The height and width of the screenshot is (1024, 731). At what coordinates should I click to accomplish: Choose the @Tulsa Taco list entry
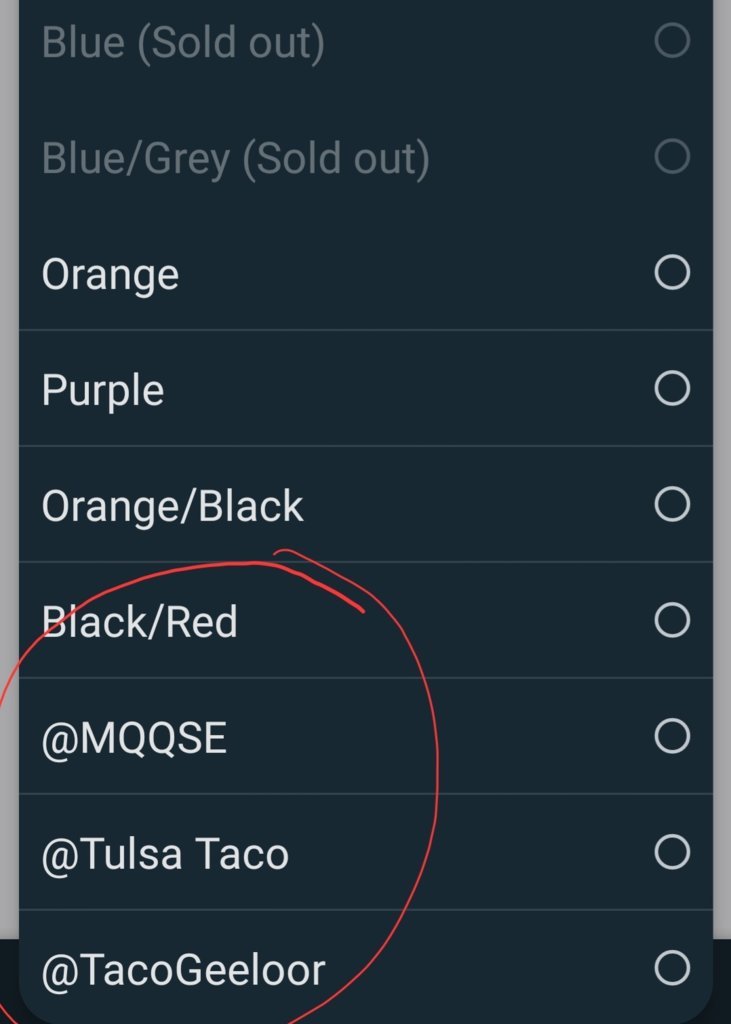(365, 852)
